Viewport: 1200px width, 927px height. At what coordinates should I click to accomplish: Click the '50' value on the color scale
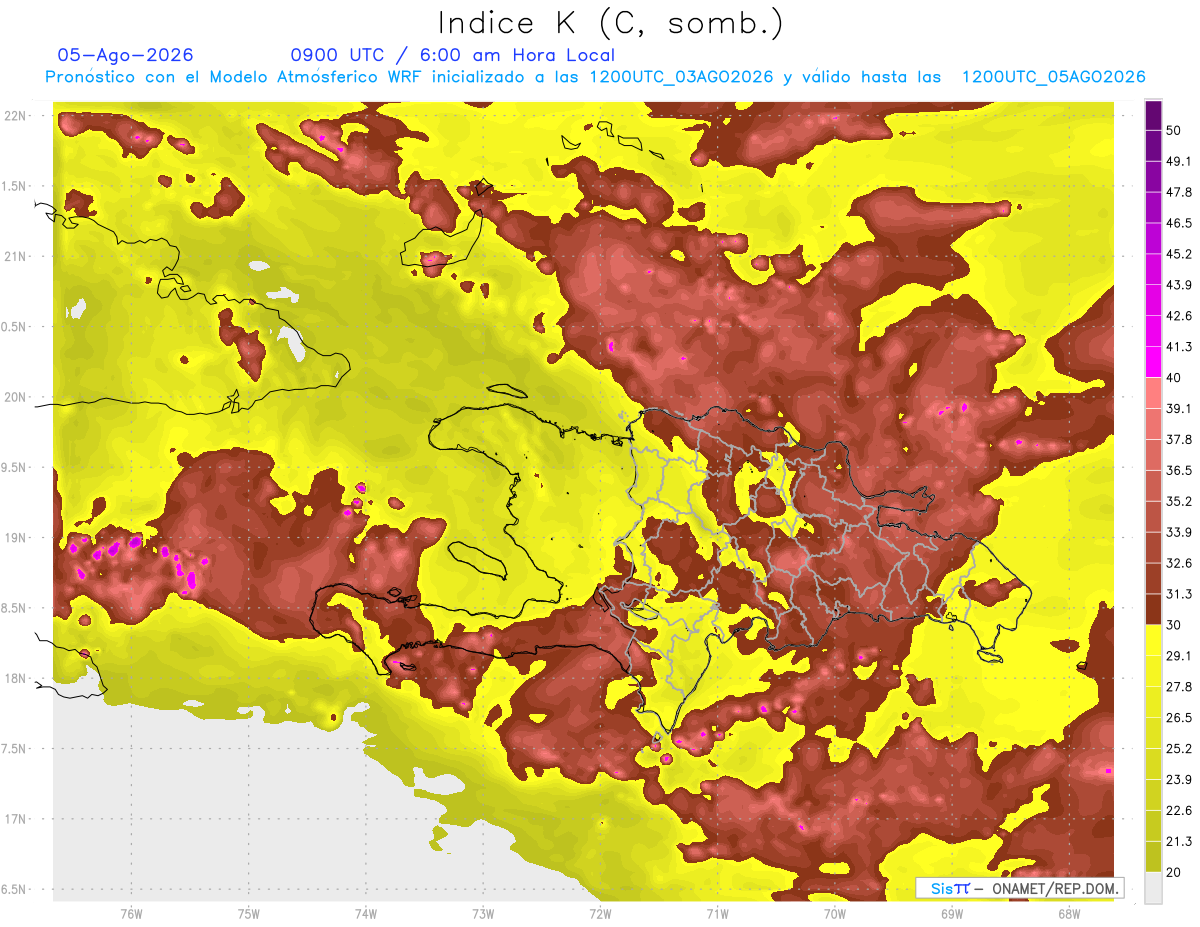[x=1174, y=130]
